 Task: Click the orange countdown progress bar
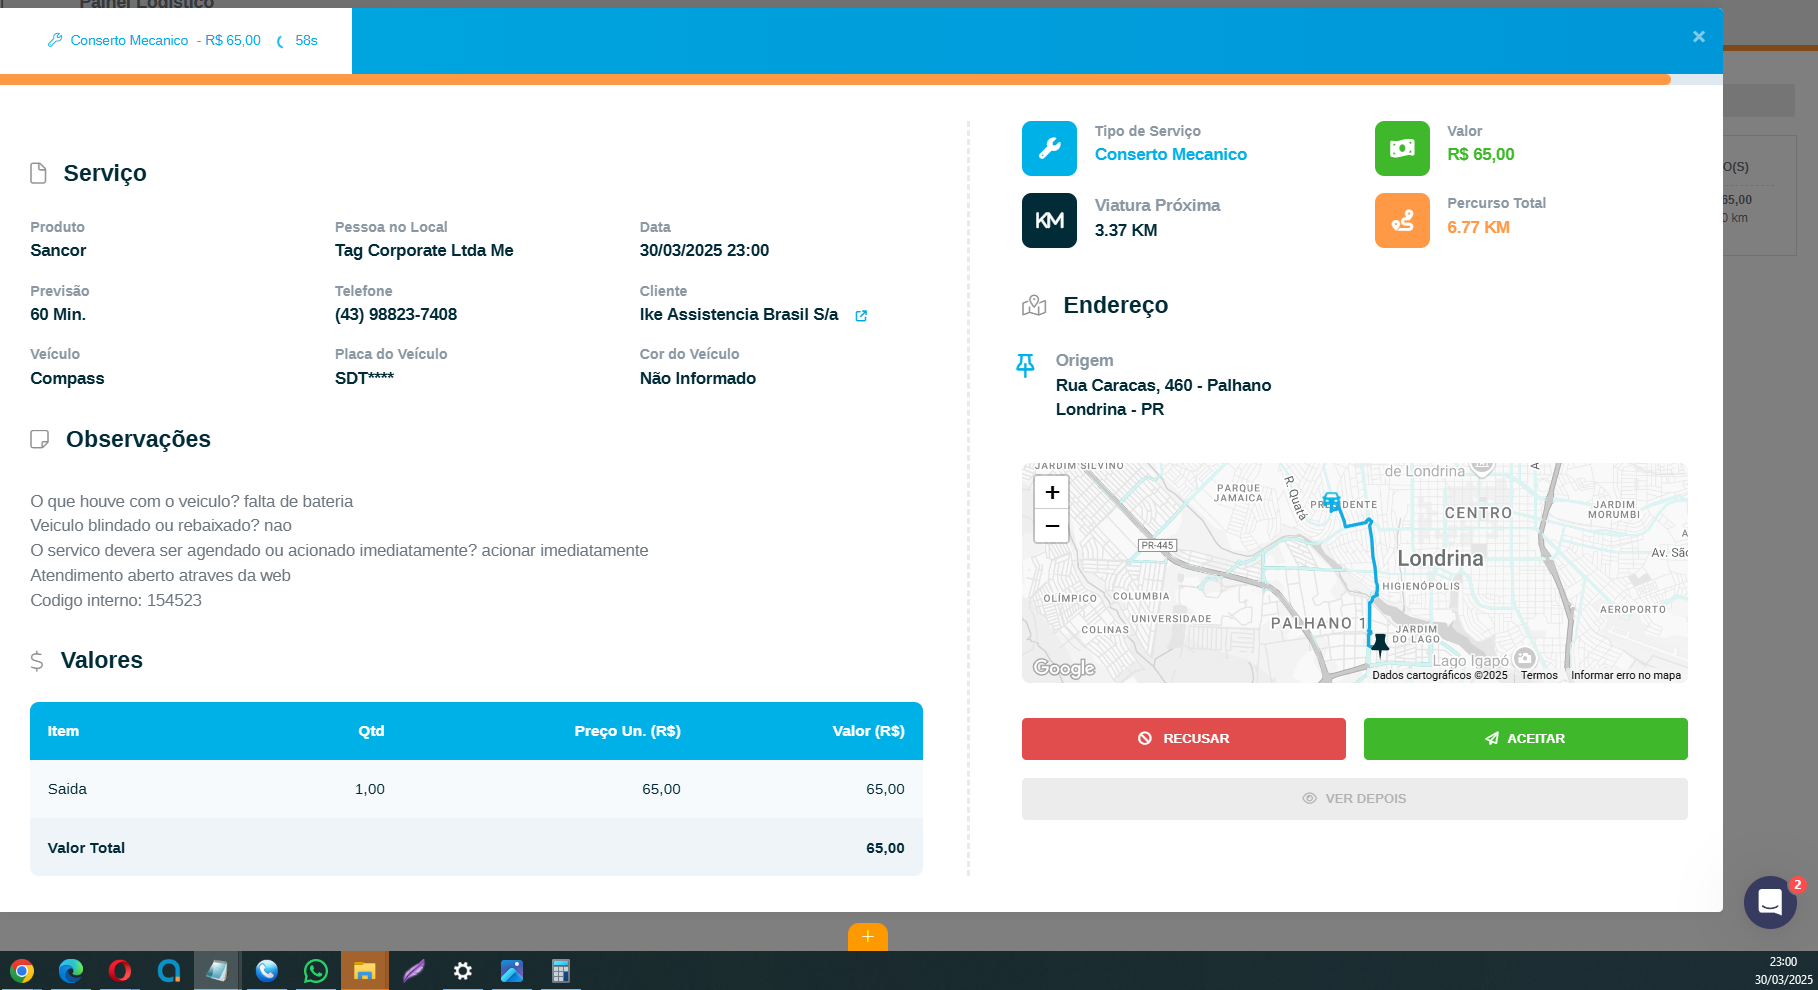tap(835, 79)
